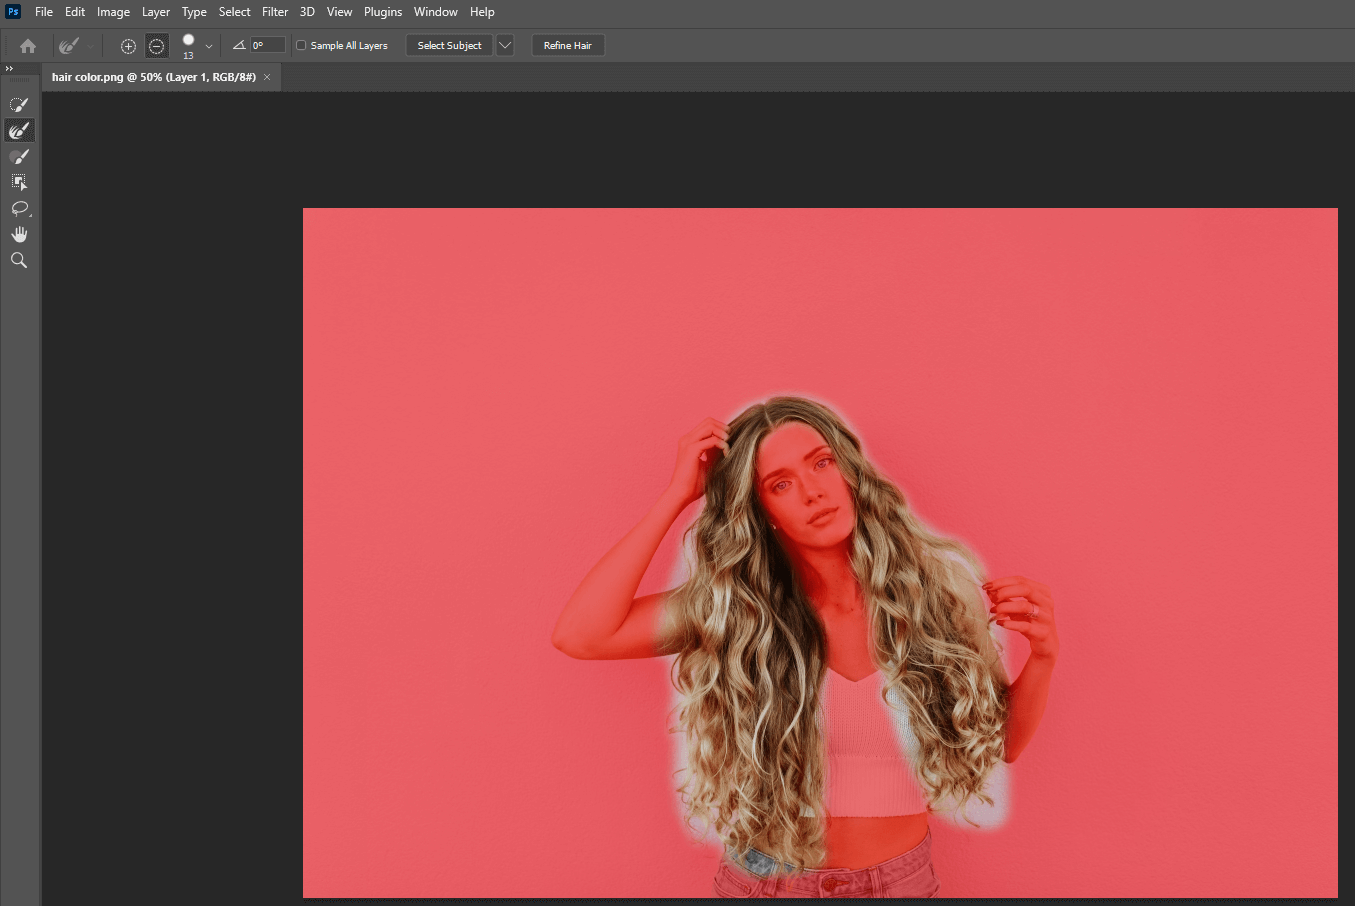
Task: Select the Zoom magnifier tool
Action: pos(19,260)
